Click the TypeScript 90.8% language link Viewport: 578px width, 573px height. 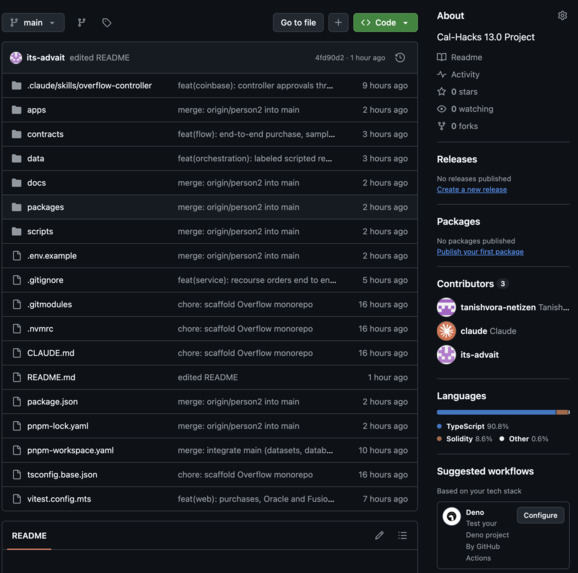[473, 427]
